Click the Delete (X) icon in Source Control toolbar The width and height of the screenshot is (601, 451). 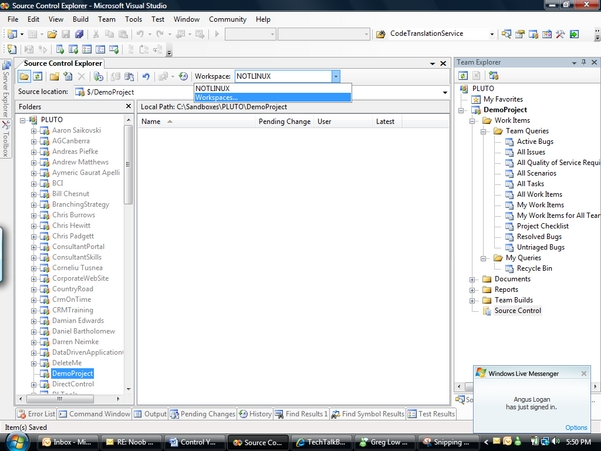[81, 76]
